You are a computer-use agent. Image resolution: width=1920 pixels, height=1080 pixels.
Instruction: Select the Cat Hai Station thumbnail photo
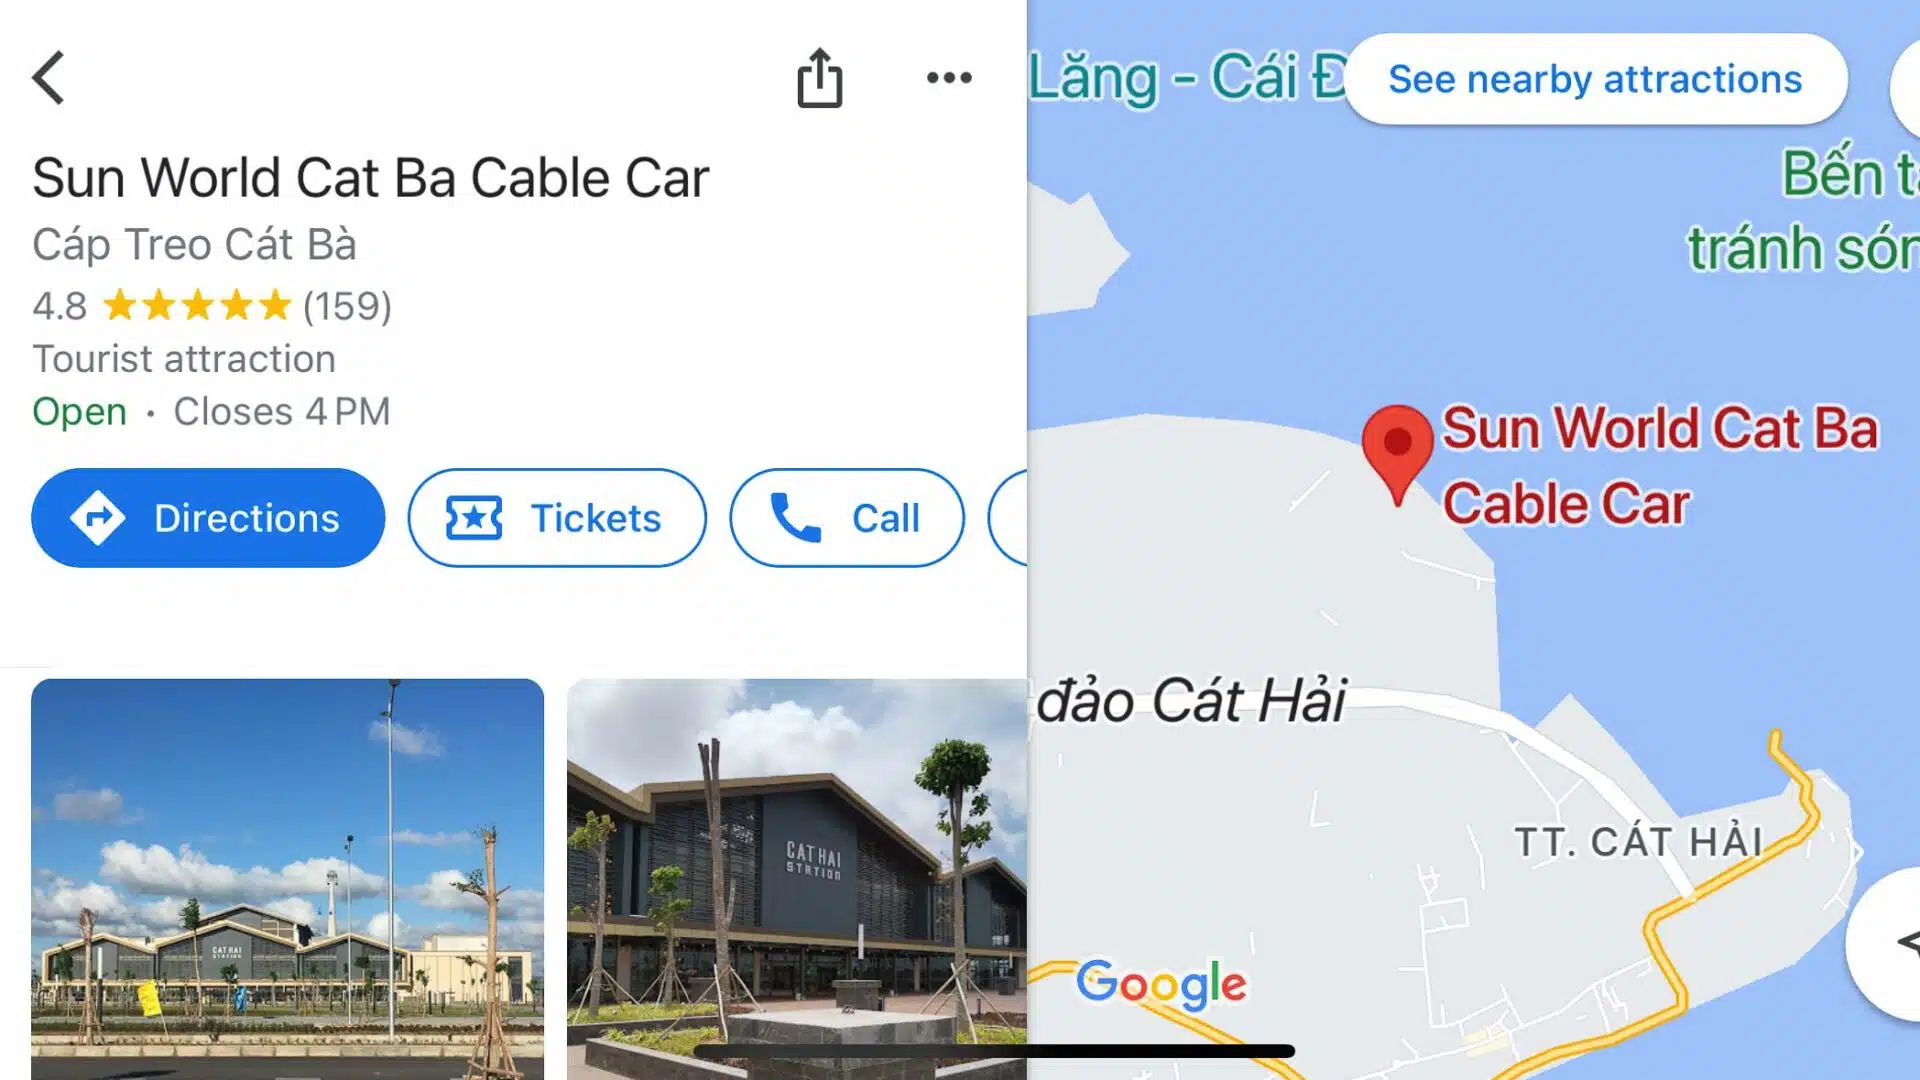coord(794,877)
